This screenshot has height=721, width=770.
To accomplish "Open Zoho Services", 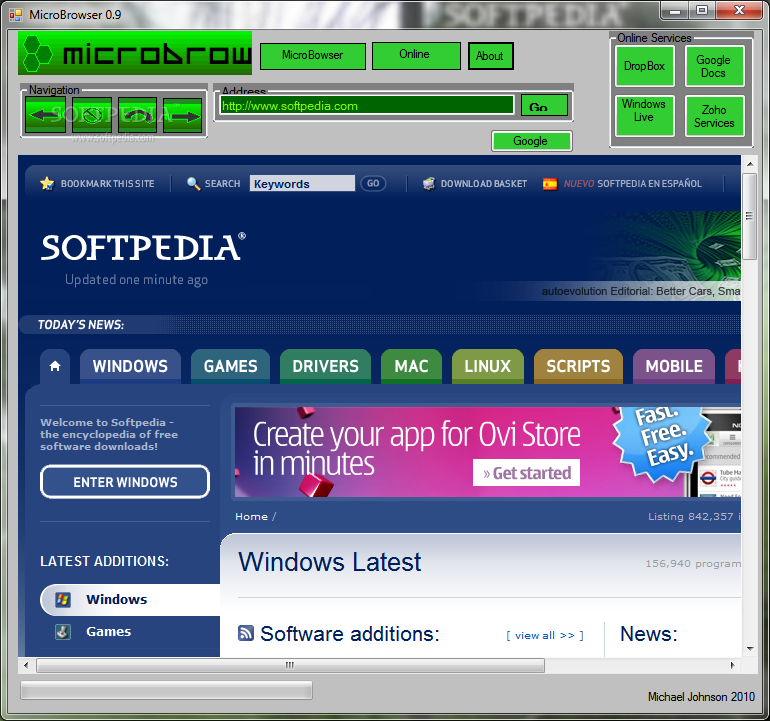I will click(715, 116).
